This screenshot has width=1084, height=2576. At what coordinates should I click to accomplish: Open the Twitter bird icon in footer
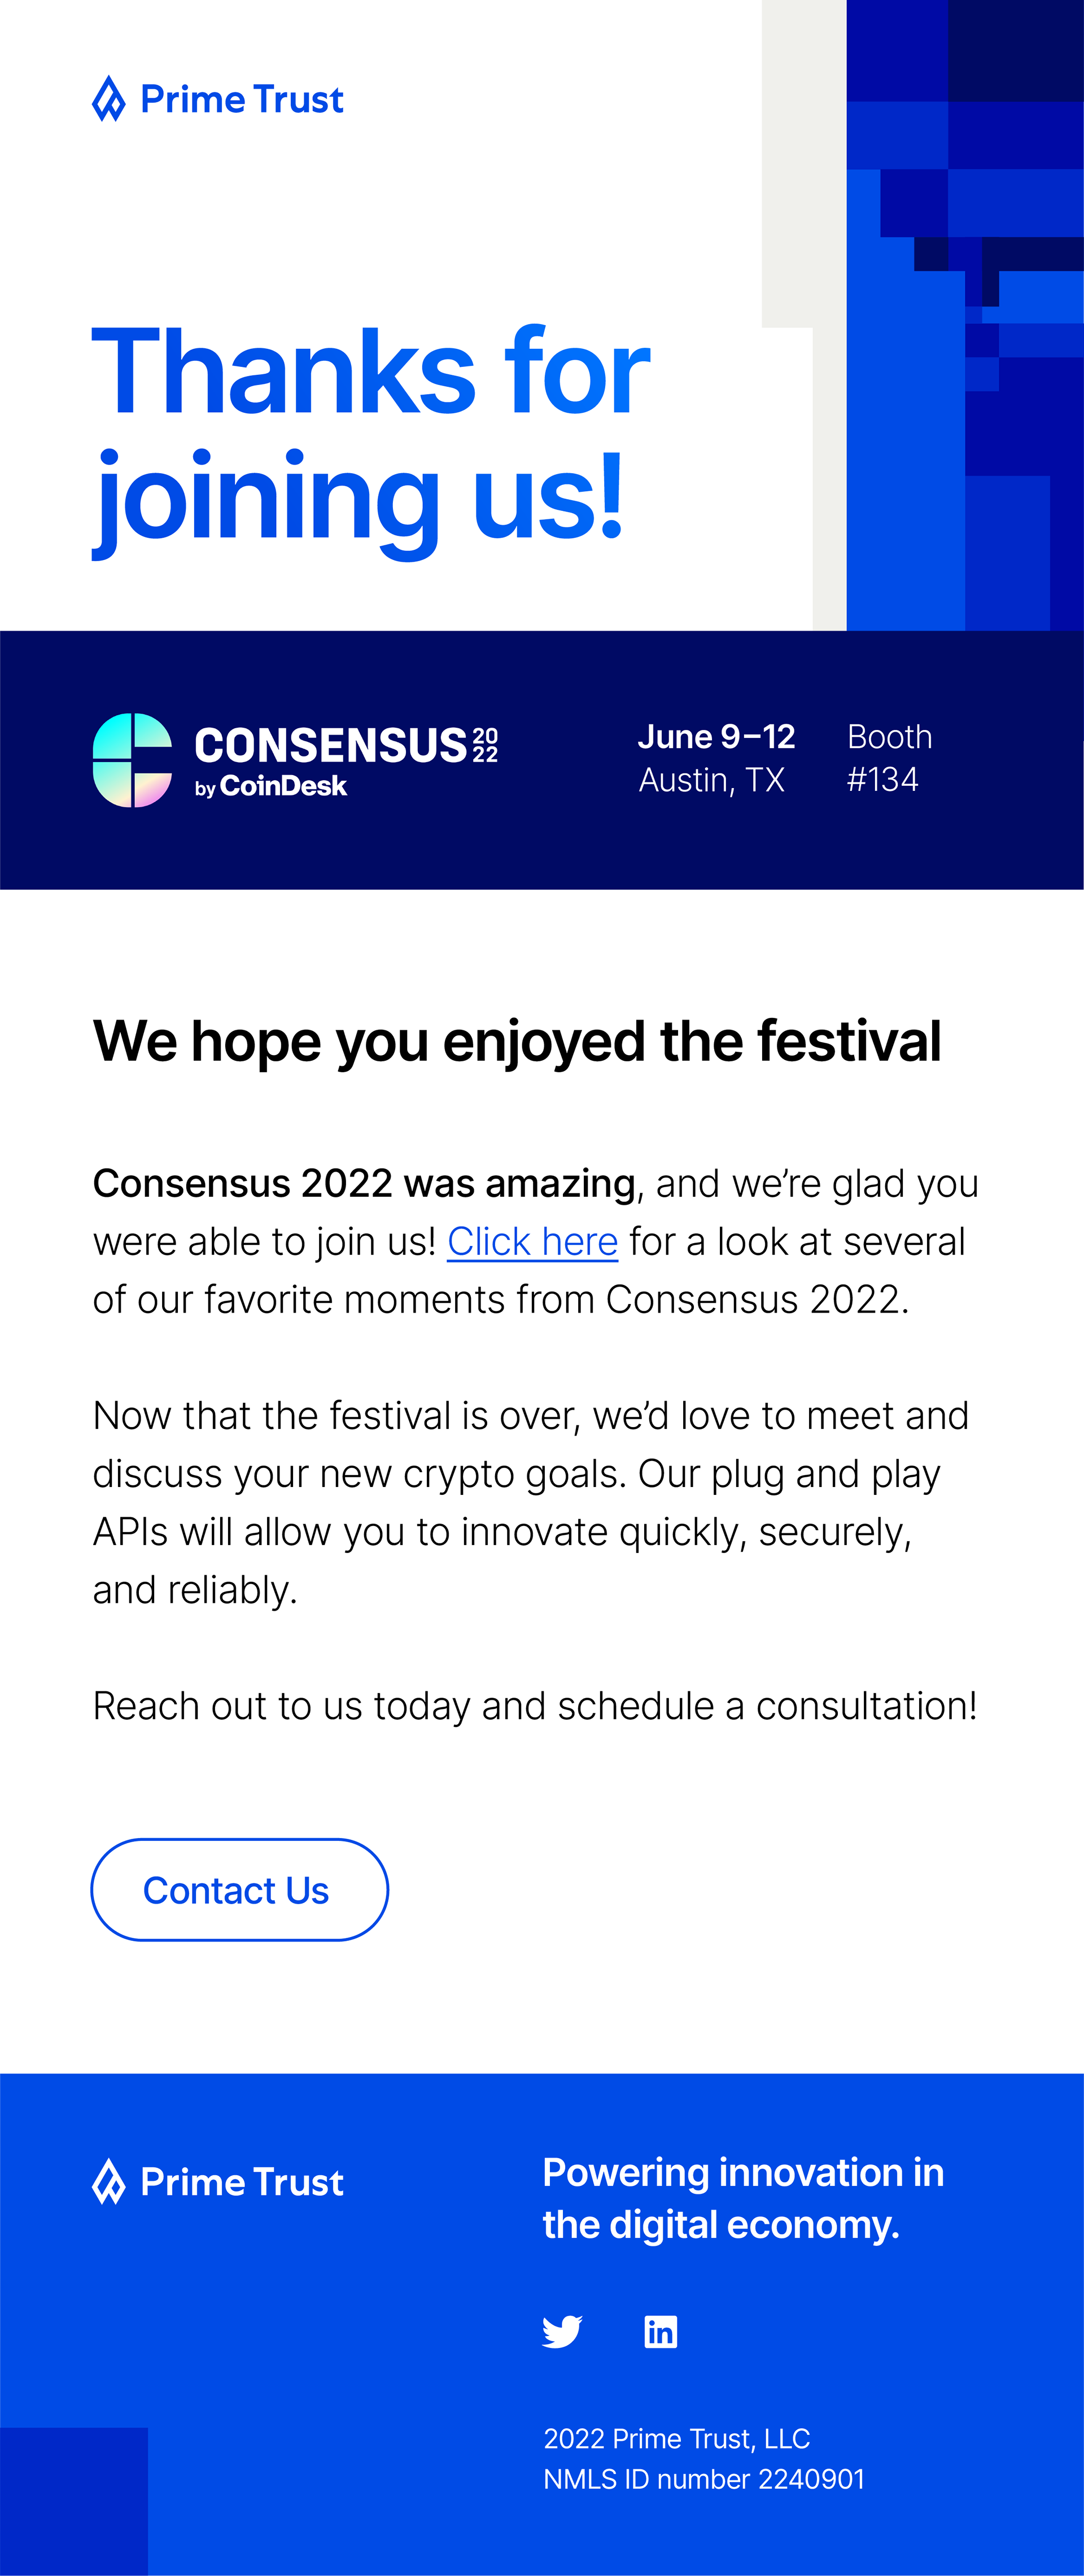point(562,2332)
